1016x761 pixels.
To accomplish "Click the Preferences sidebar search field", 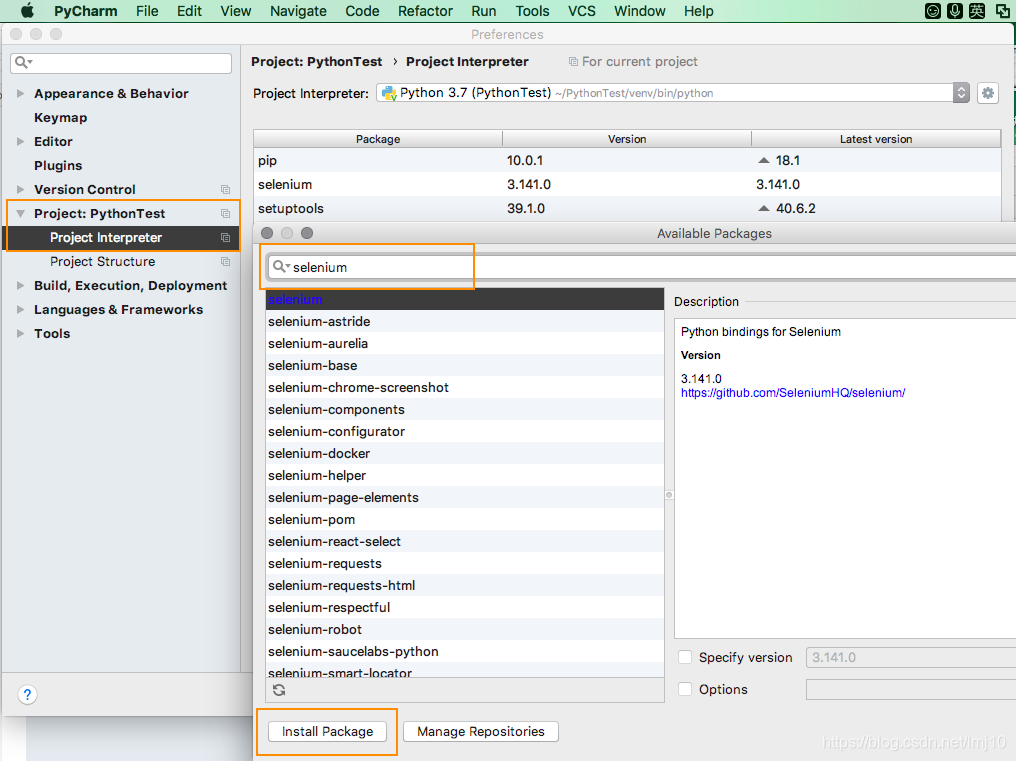I will pos(121,63).
